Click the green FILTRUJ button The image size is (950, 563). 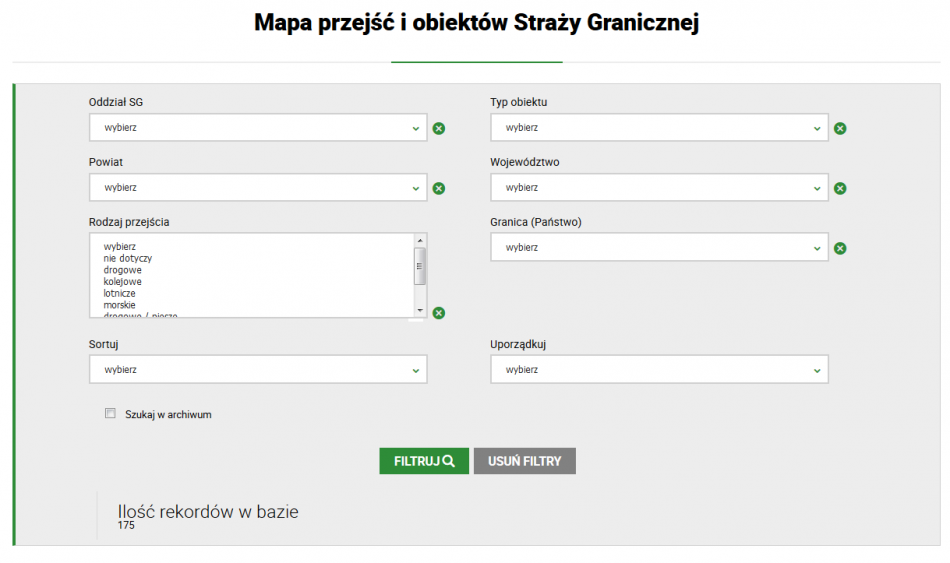pyautogui.click(x=424, y=461)
